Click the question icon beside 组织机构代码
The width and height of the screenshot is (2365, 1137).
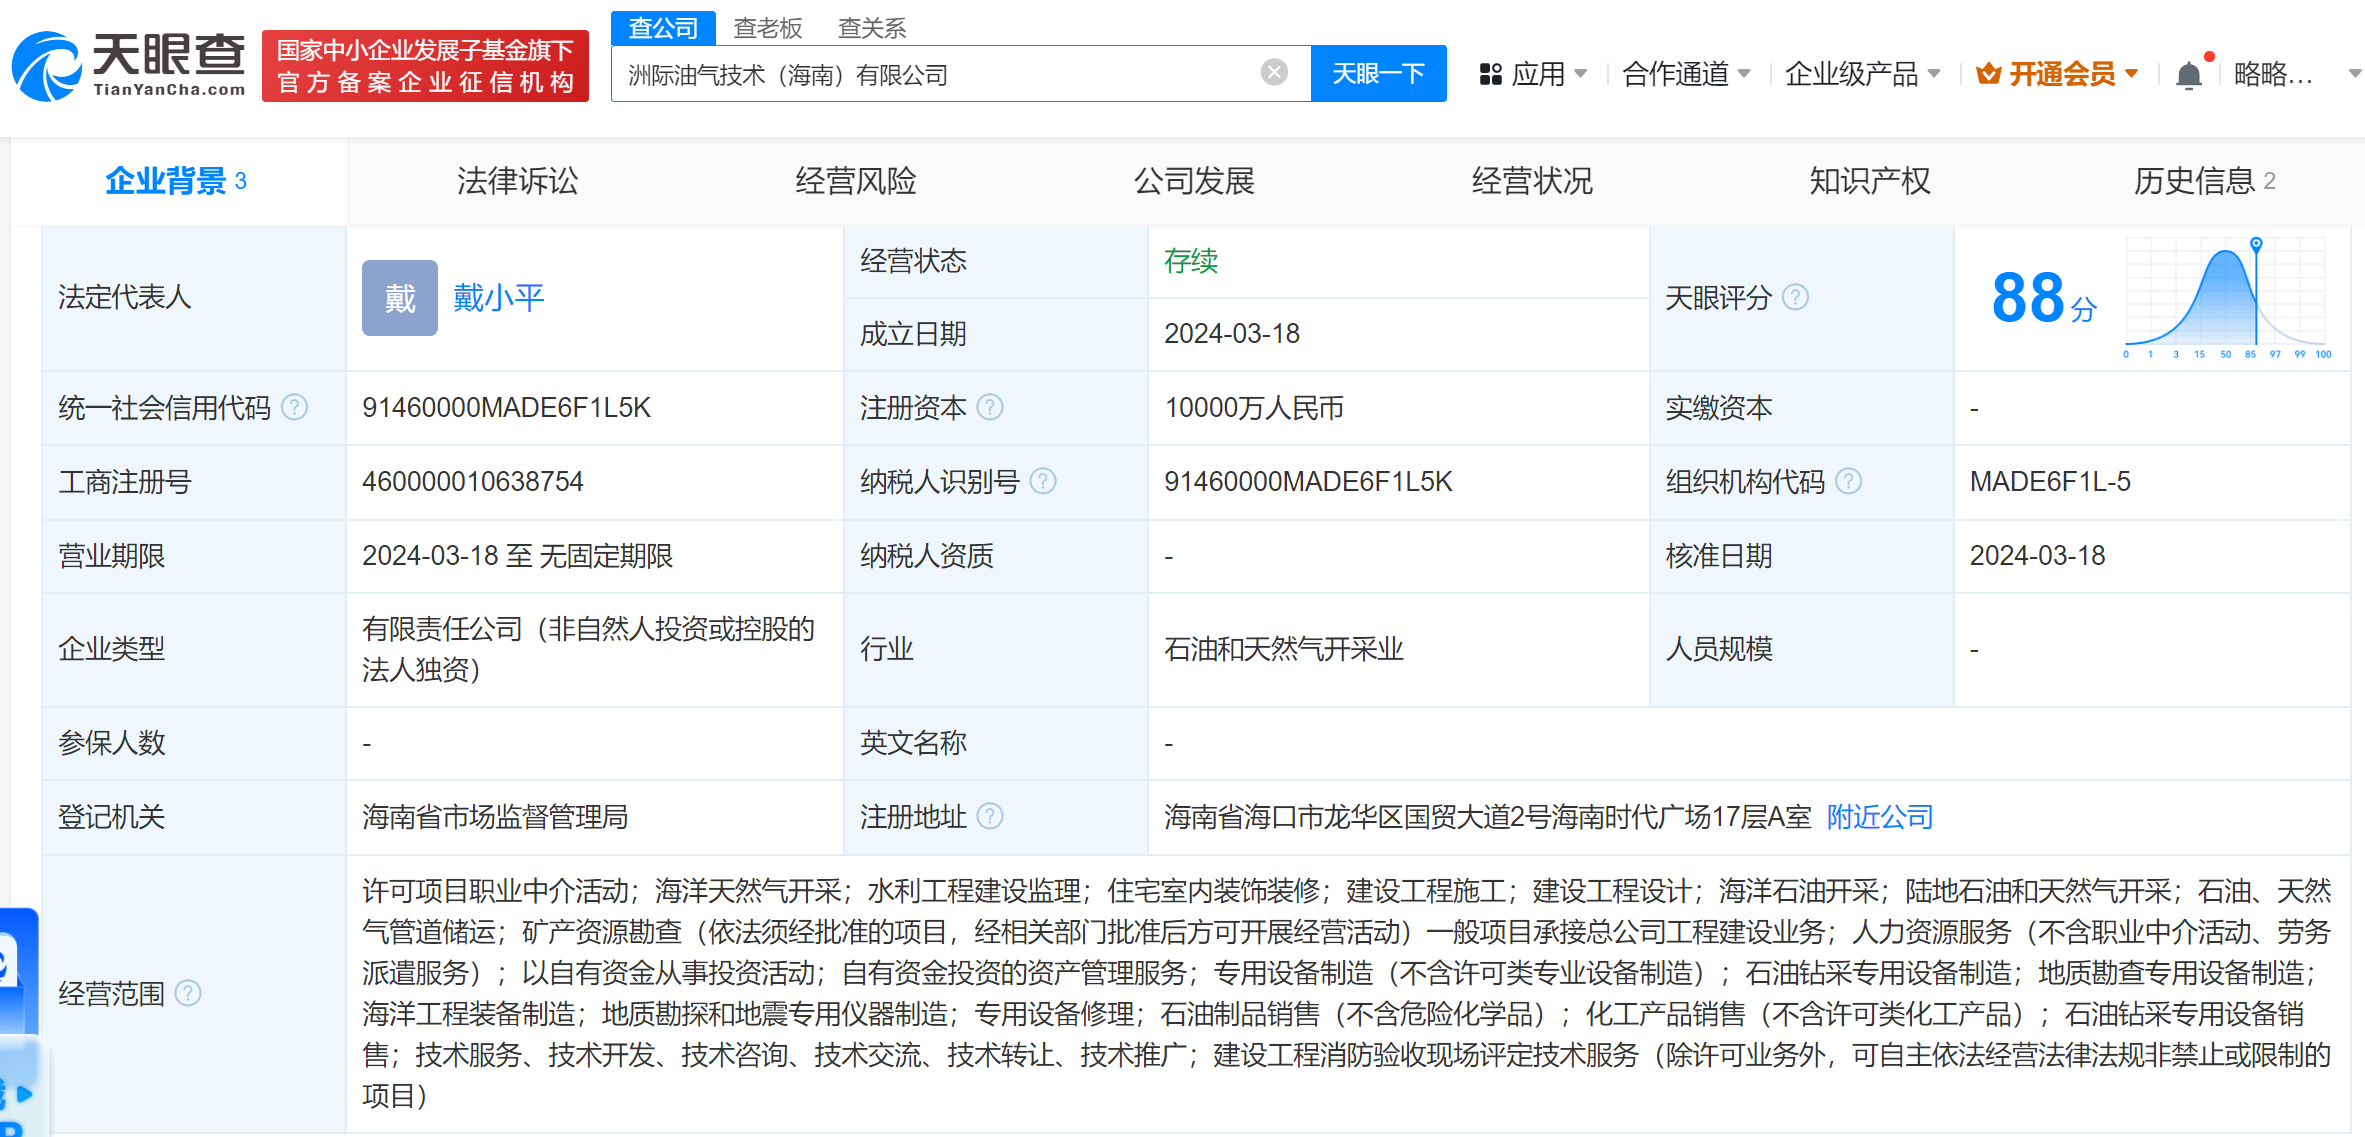tap(1848, 481)
